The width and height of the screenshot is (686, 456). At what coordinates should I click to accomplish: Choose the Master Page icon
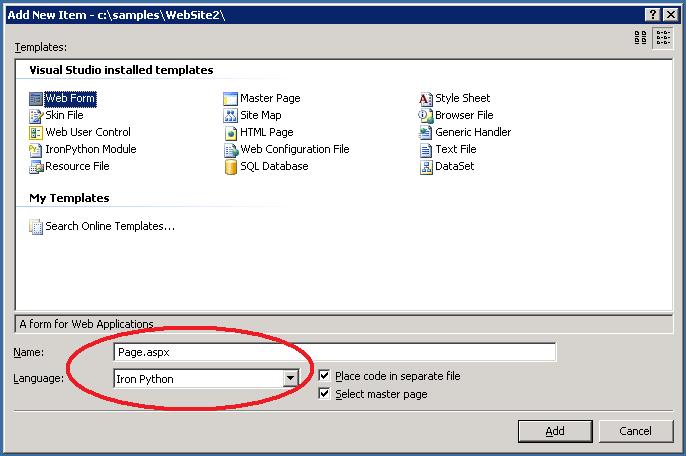[x=230, y=98]
